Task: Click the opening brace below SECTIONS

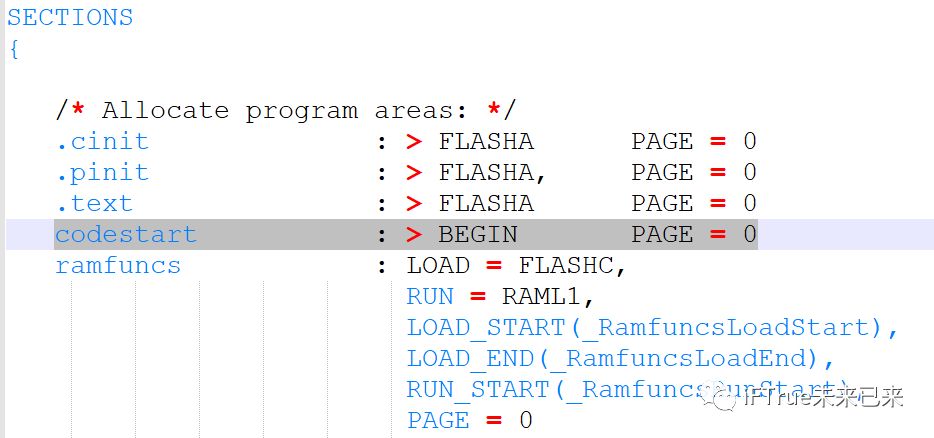Action: (x=14, y=49)
